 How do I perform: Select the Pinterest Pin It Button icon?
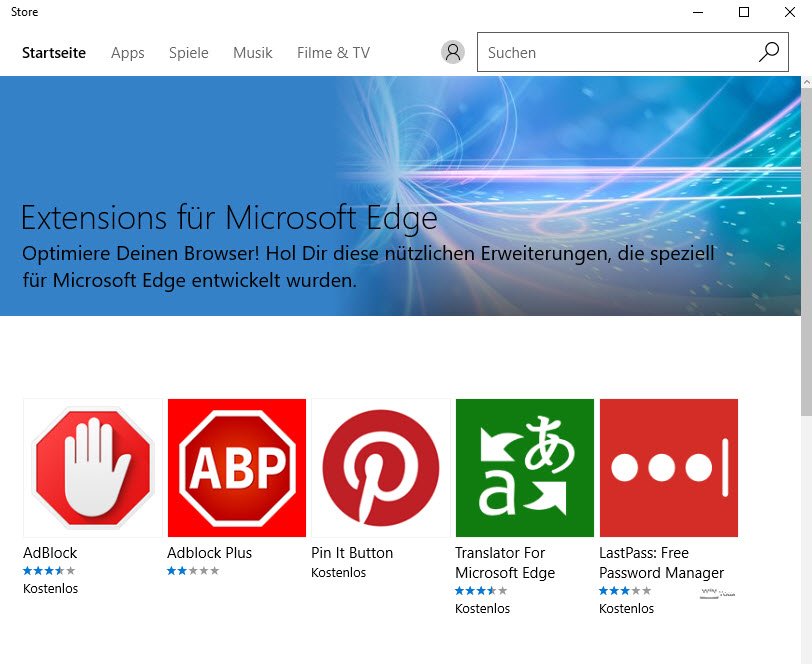click(x=381, y=468)
